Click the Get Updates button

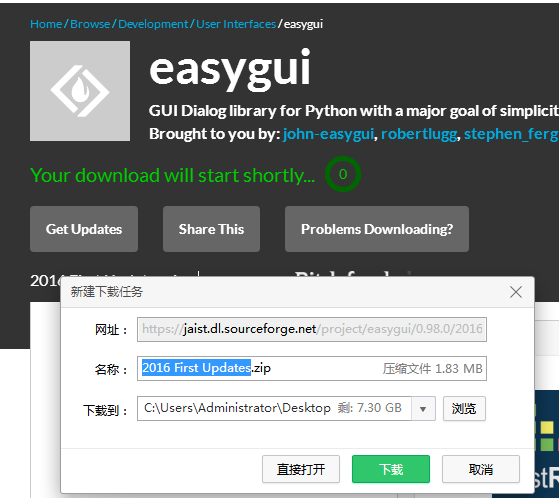[x=84, y=229]
